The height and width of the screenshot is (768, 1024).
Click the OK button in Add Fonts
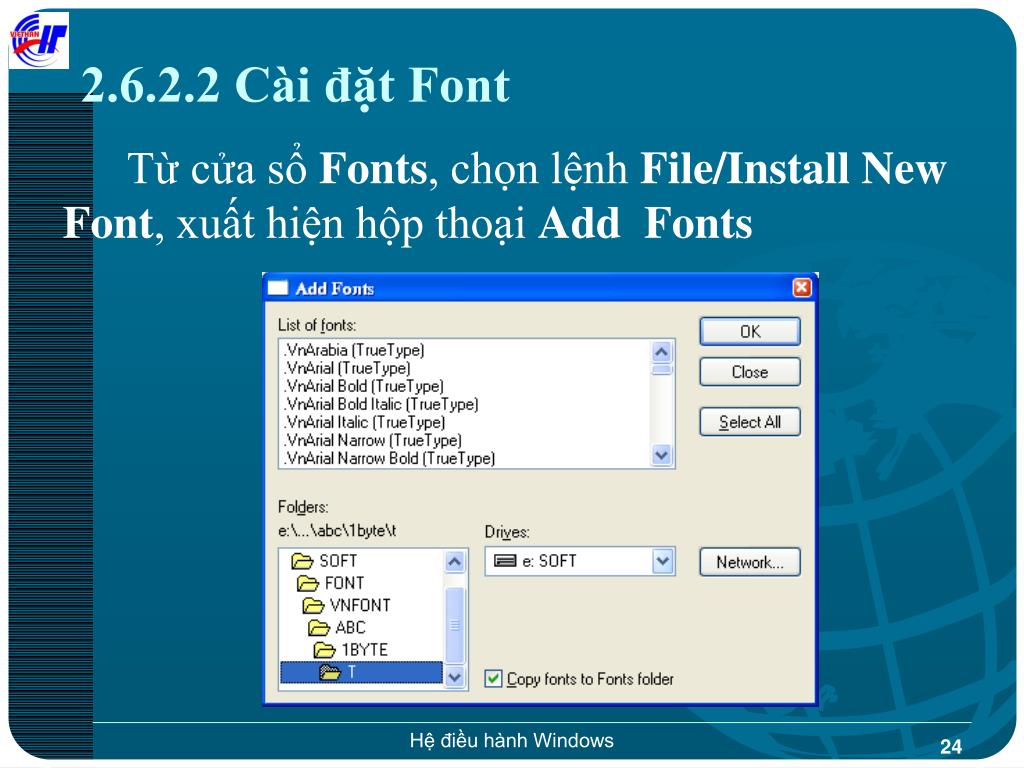pyautogui.click(x=750, y=332)
